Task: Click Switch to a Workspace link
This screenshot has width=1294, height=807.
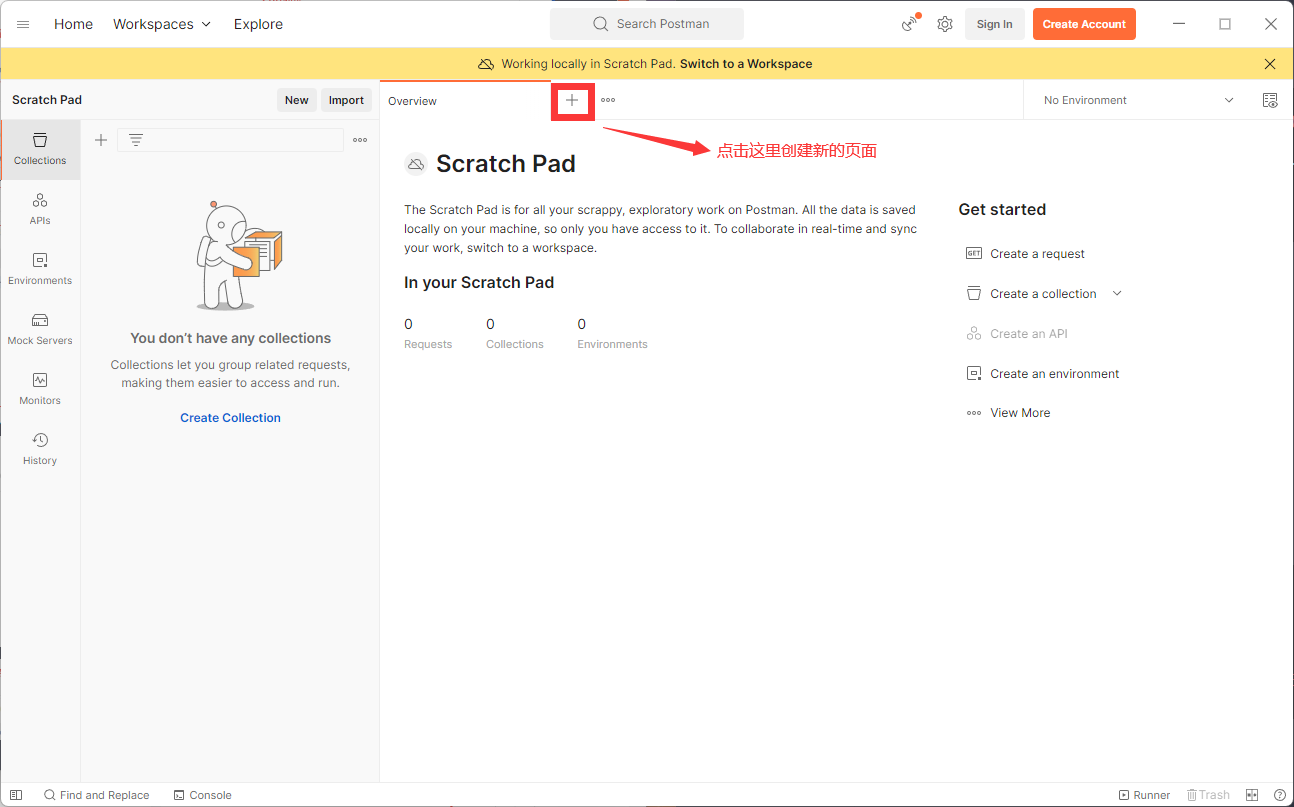Action: 746,63
